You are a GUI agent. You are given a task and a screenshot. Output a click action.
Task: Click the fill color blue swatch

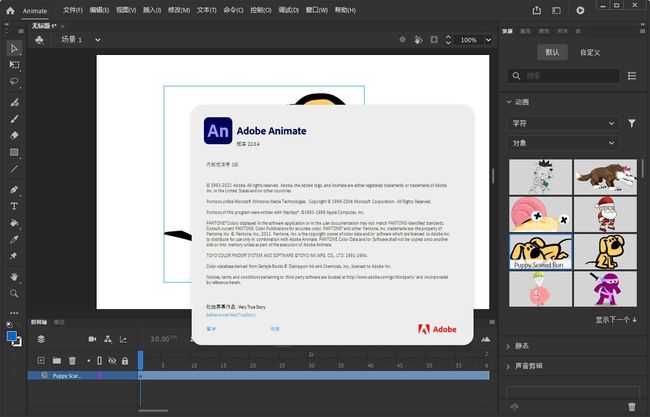pos(12,336)
